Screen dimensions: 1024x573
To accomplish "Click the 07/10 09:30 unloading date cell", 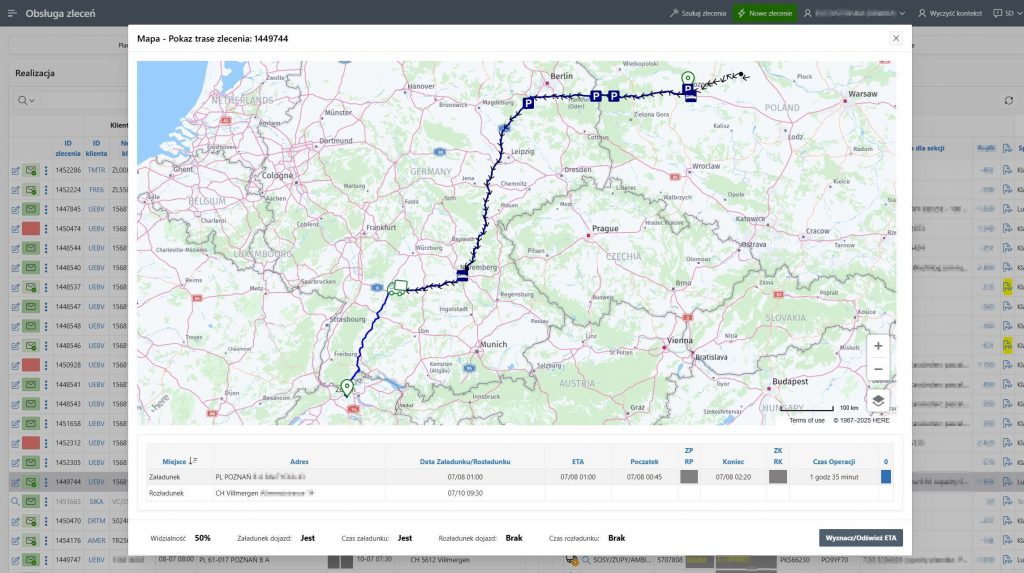I will pyautogui.click(x=465, y=493).
